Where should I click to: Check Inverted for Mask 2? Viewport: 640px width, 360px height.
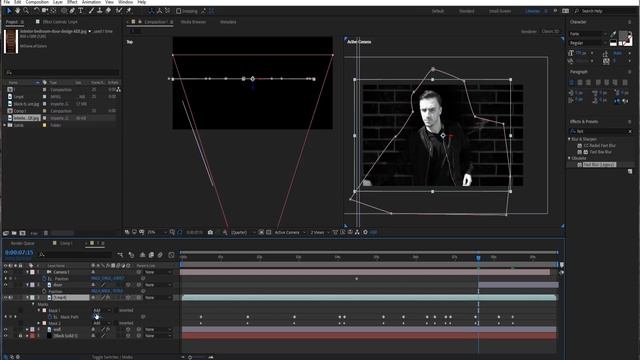116,323
